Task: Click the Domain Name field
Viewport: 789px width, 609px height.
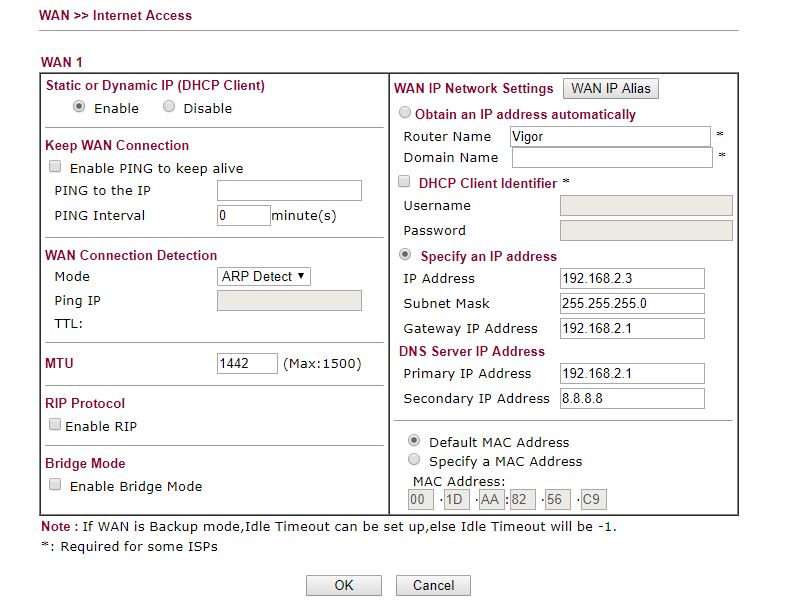Action: click(611, 158)
